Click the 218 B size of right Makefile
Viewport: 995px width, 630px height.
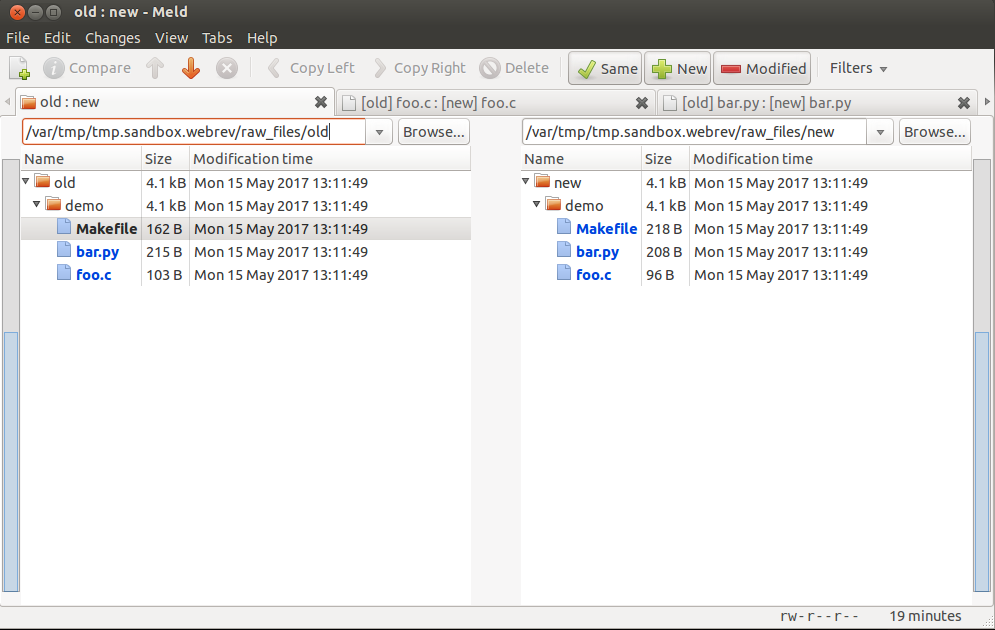point(664,229)
